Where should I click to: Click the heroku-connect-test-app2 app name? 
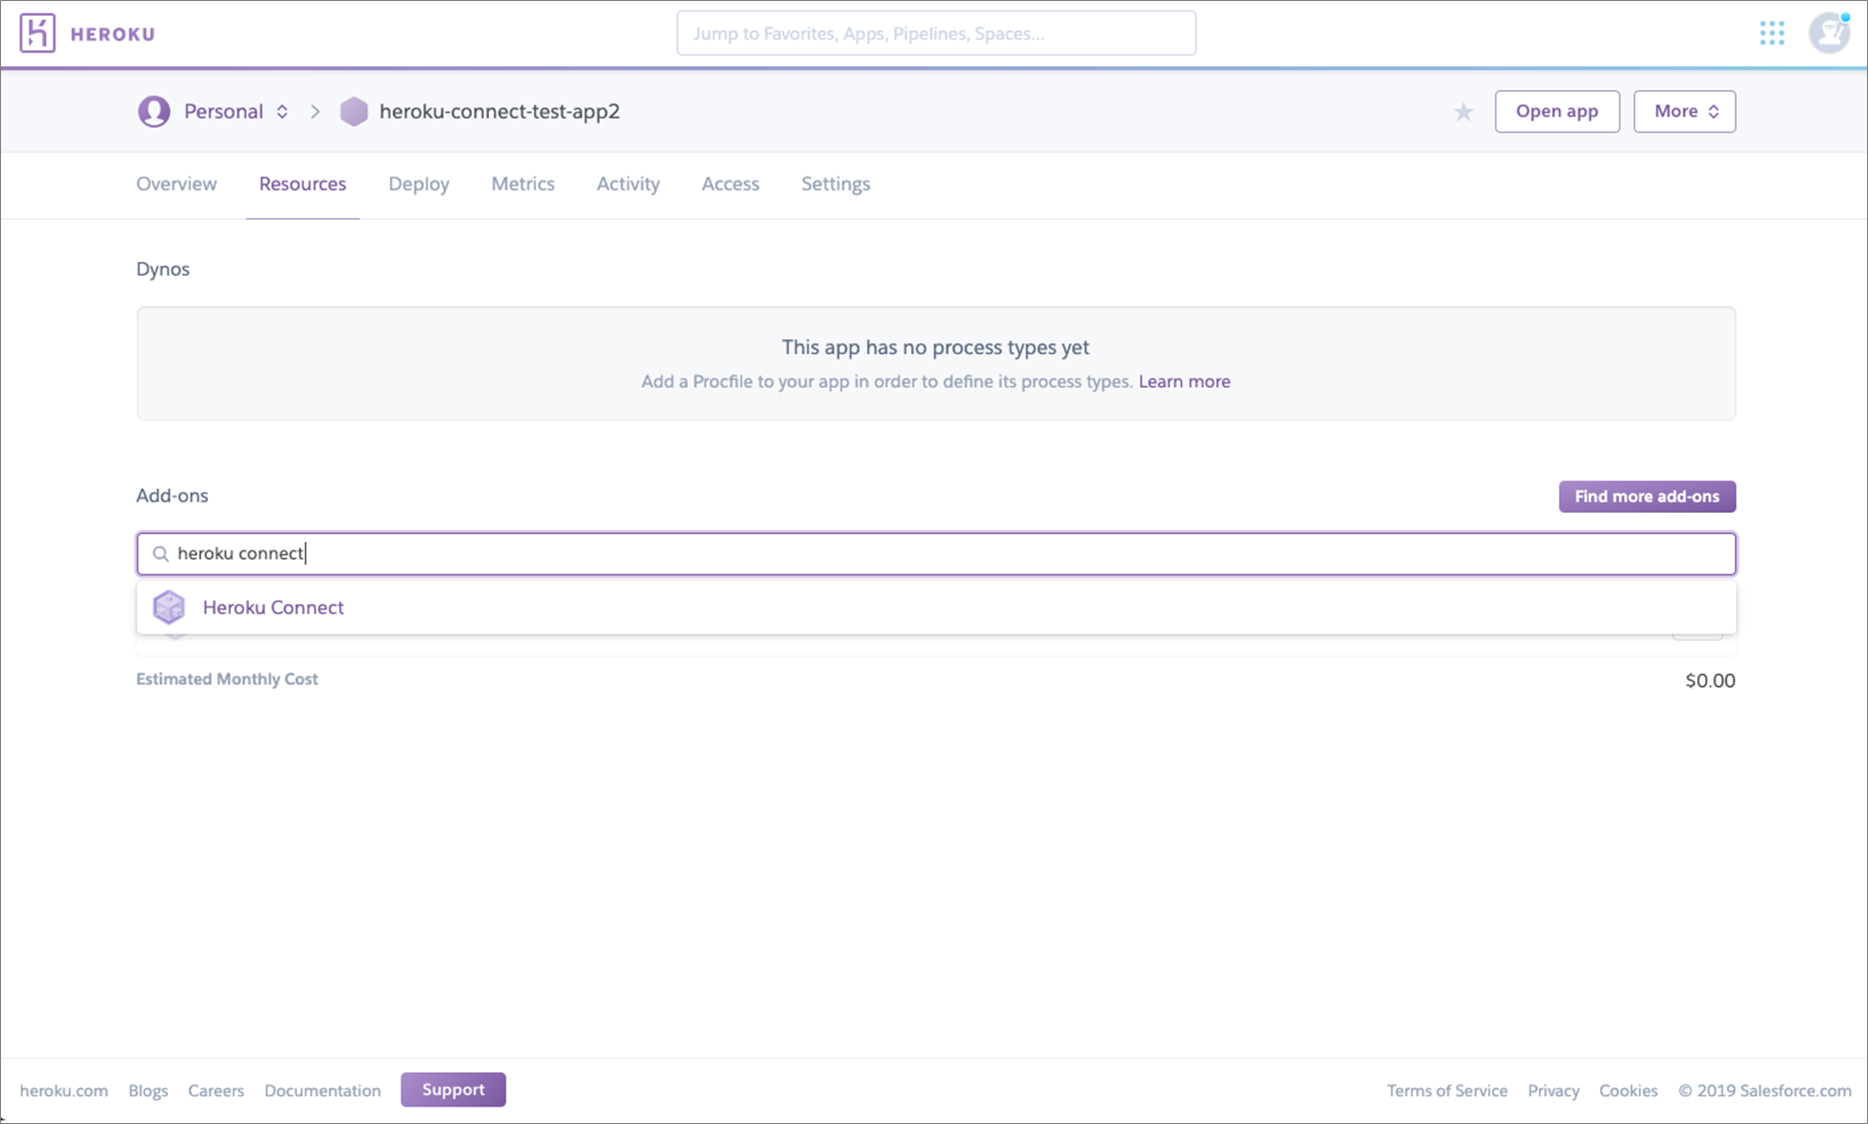[500, 111]
